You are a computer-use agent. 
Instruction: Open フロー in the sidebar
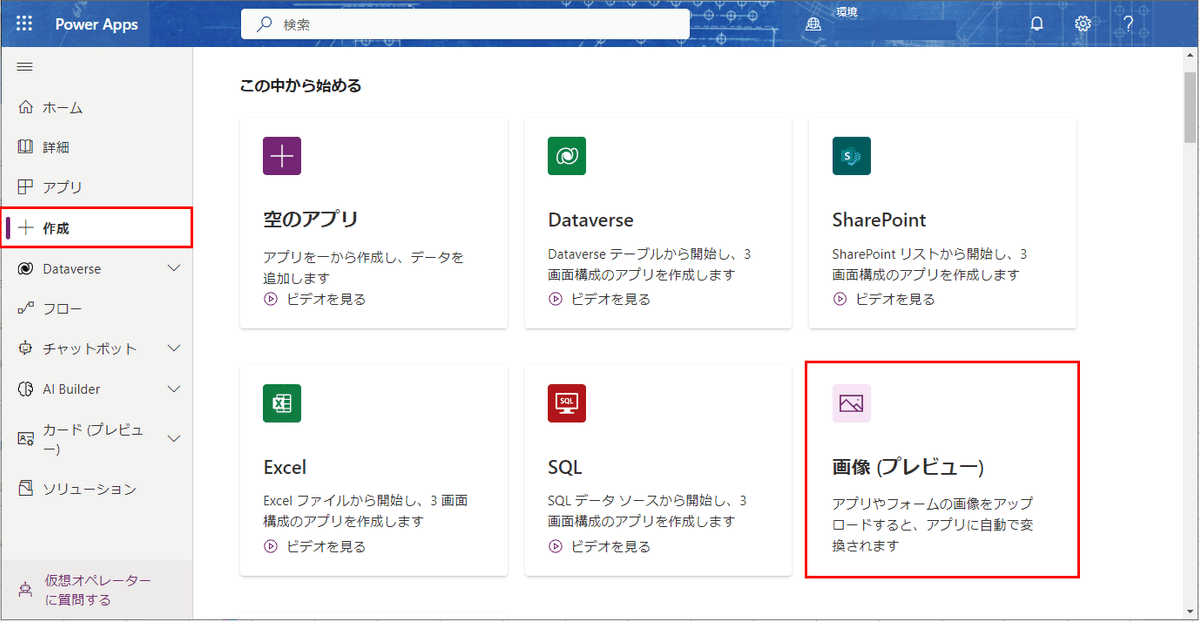[97, 309]
